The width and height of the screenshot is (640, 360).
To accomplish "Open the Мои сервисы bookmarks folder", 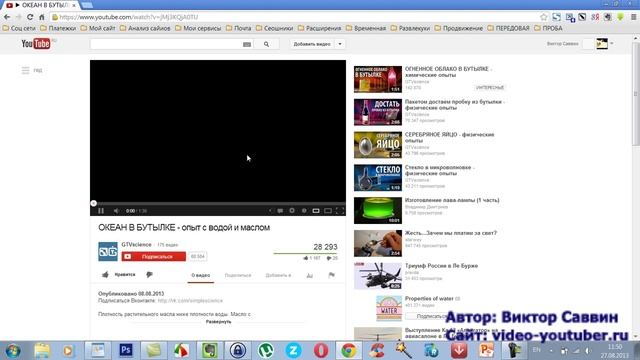I will 198,28.
